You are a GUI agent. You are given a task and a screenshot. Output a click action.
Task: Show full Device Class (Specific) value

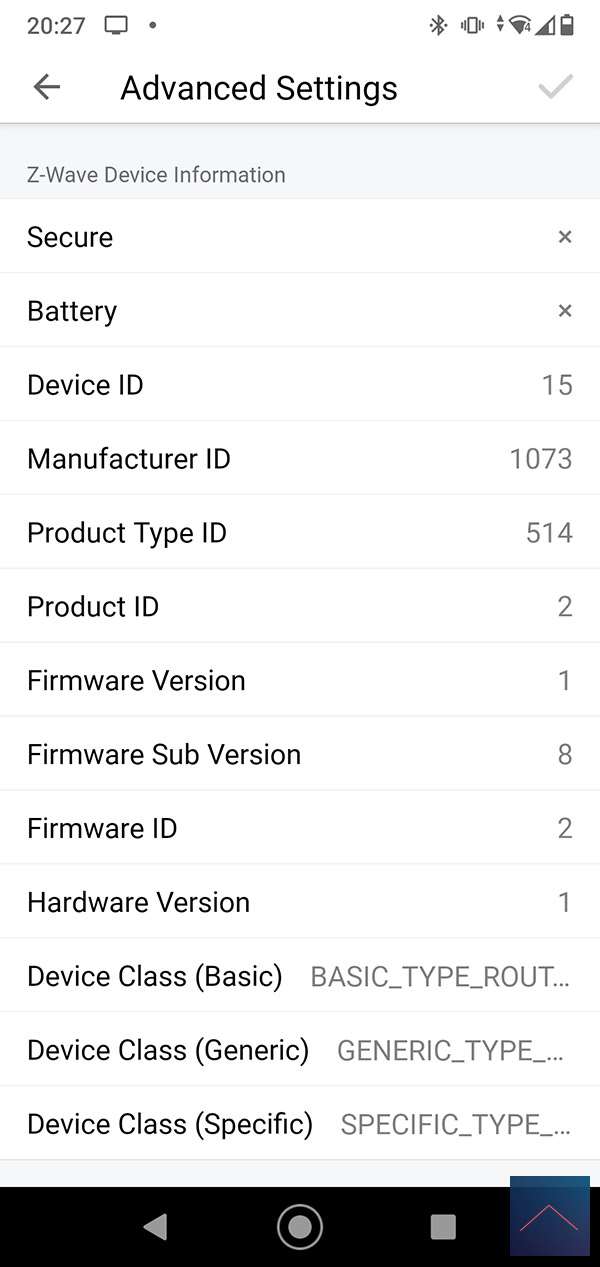click(x=456, y=1125)
